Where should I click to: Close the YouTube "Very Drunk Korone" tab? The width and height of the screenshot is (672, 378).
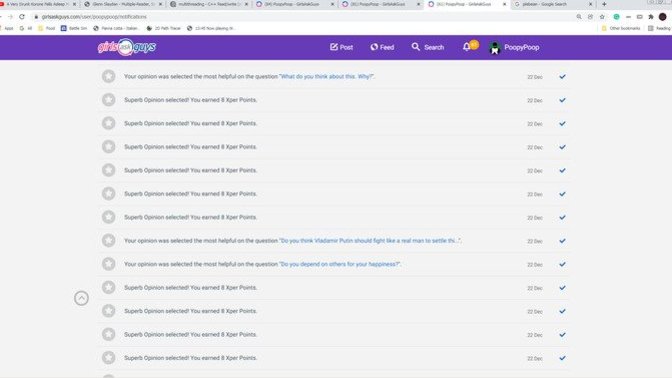[x=74, y=4]
